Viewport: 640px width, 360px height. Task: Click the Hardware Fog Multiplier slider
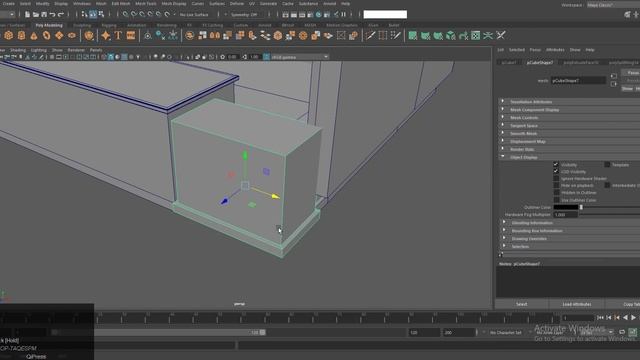[610, 214]
